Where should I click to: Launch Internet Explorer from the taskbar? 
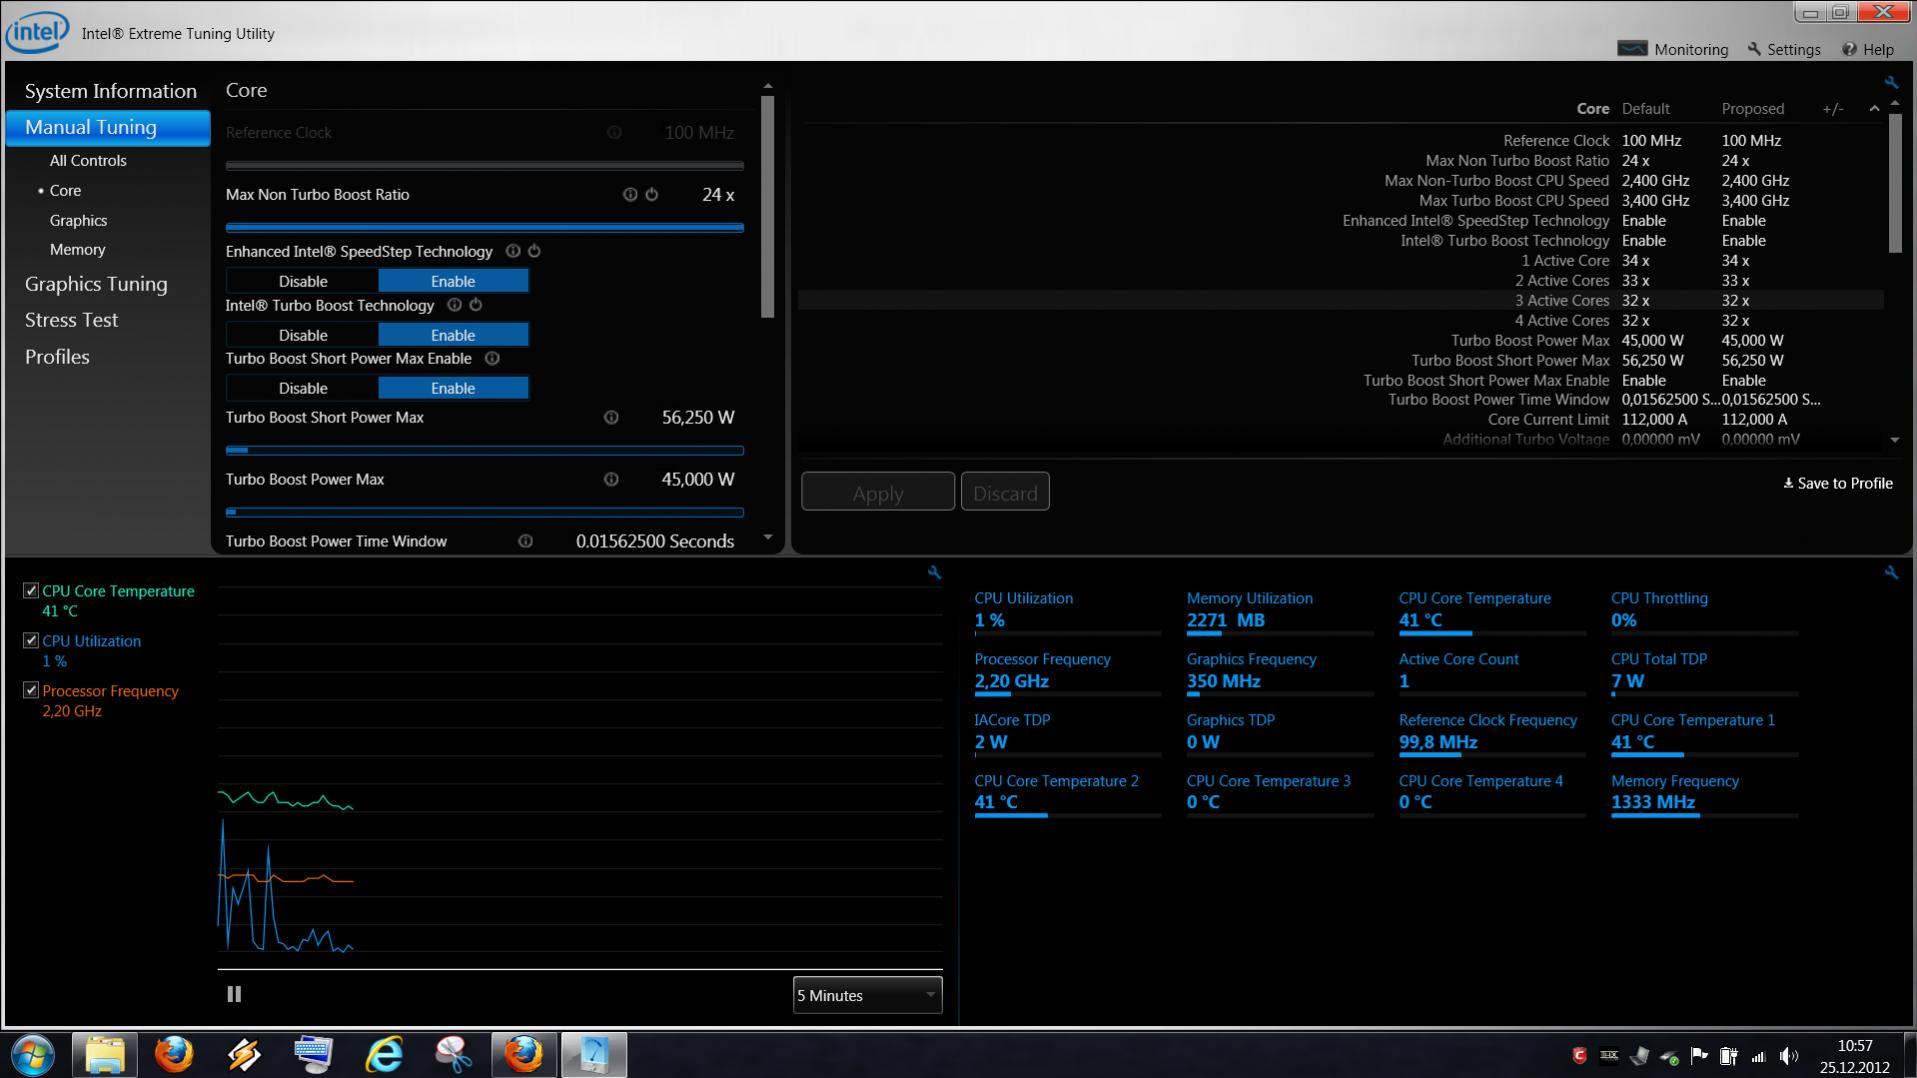tap(384, 1055)
